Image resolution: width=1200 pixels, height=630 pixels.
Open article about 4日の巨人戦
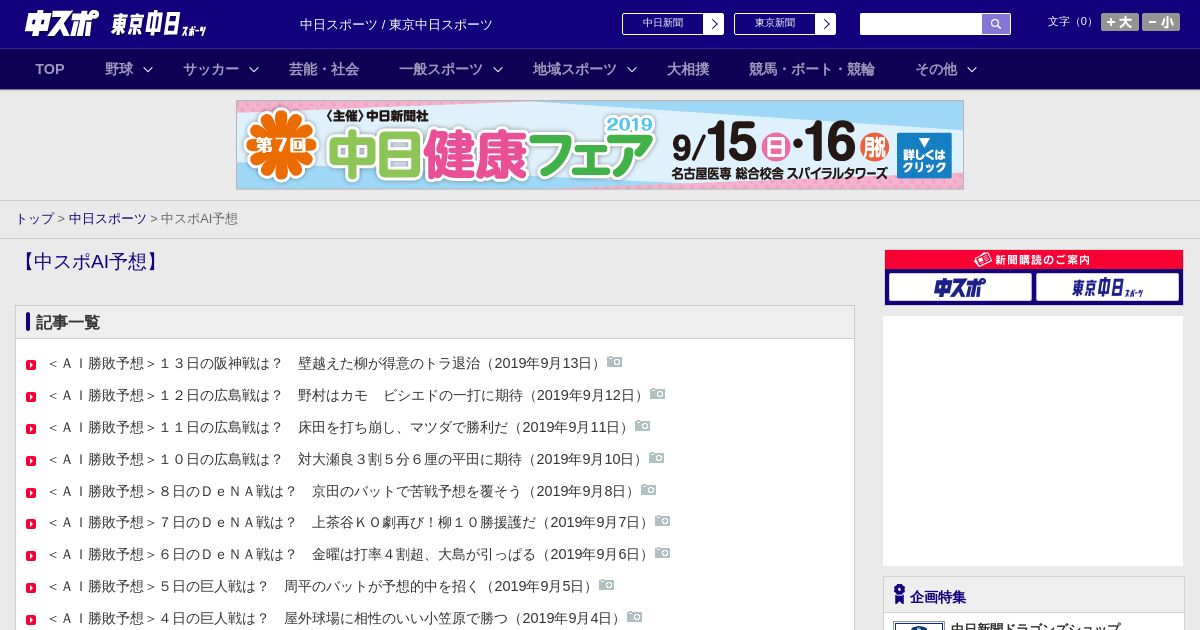point(336,618)
